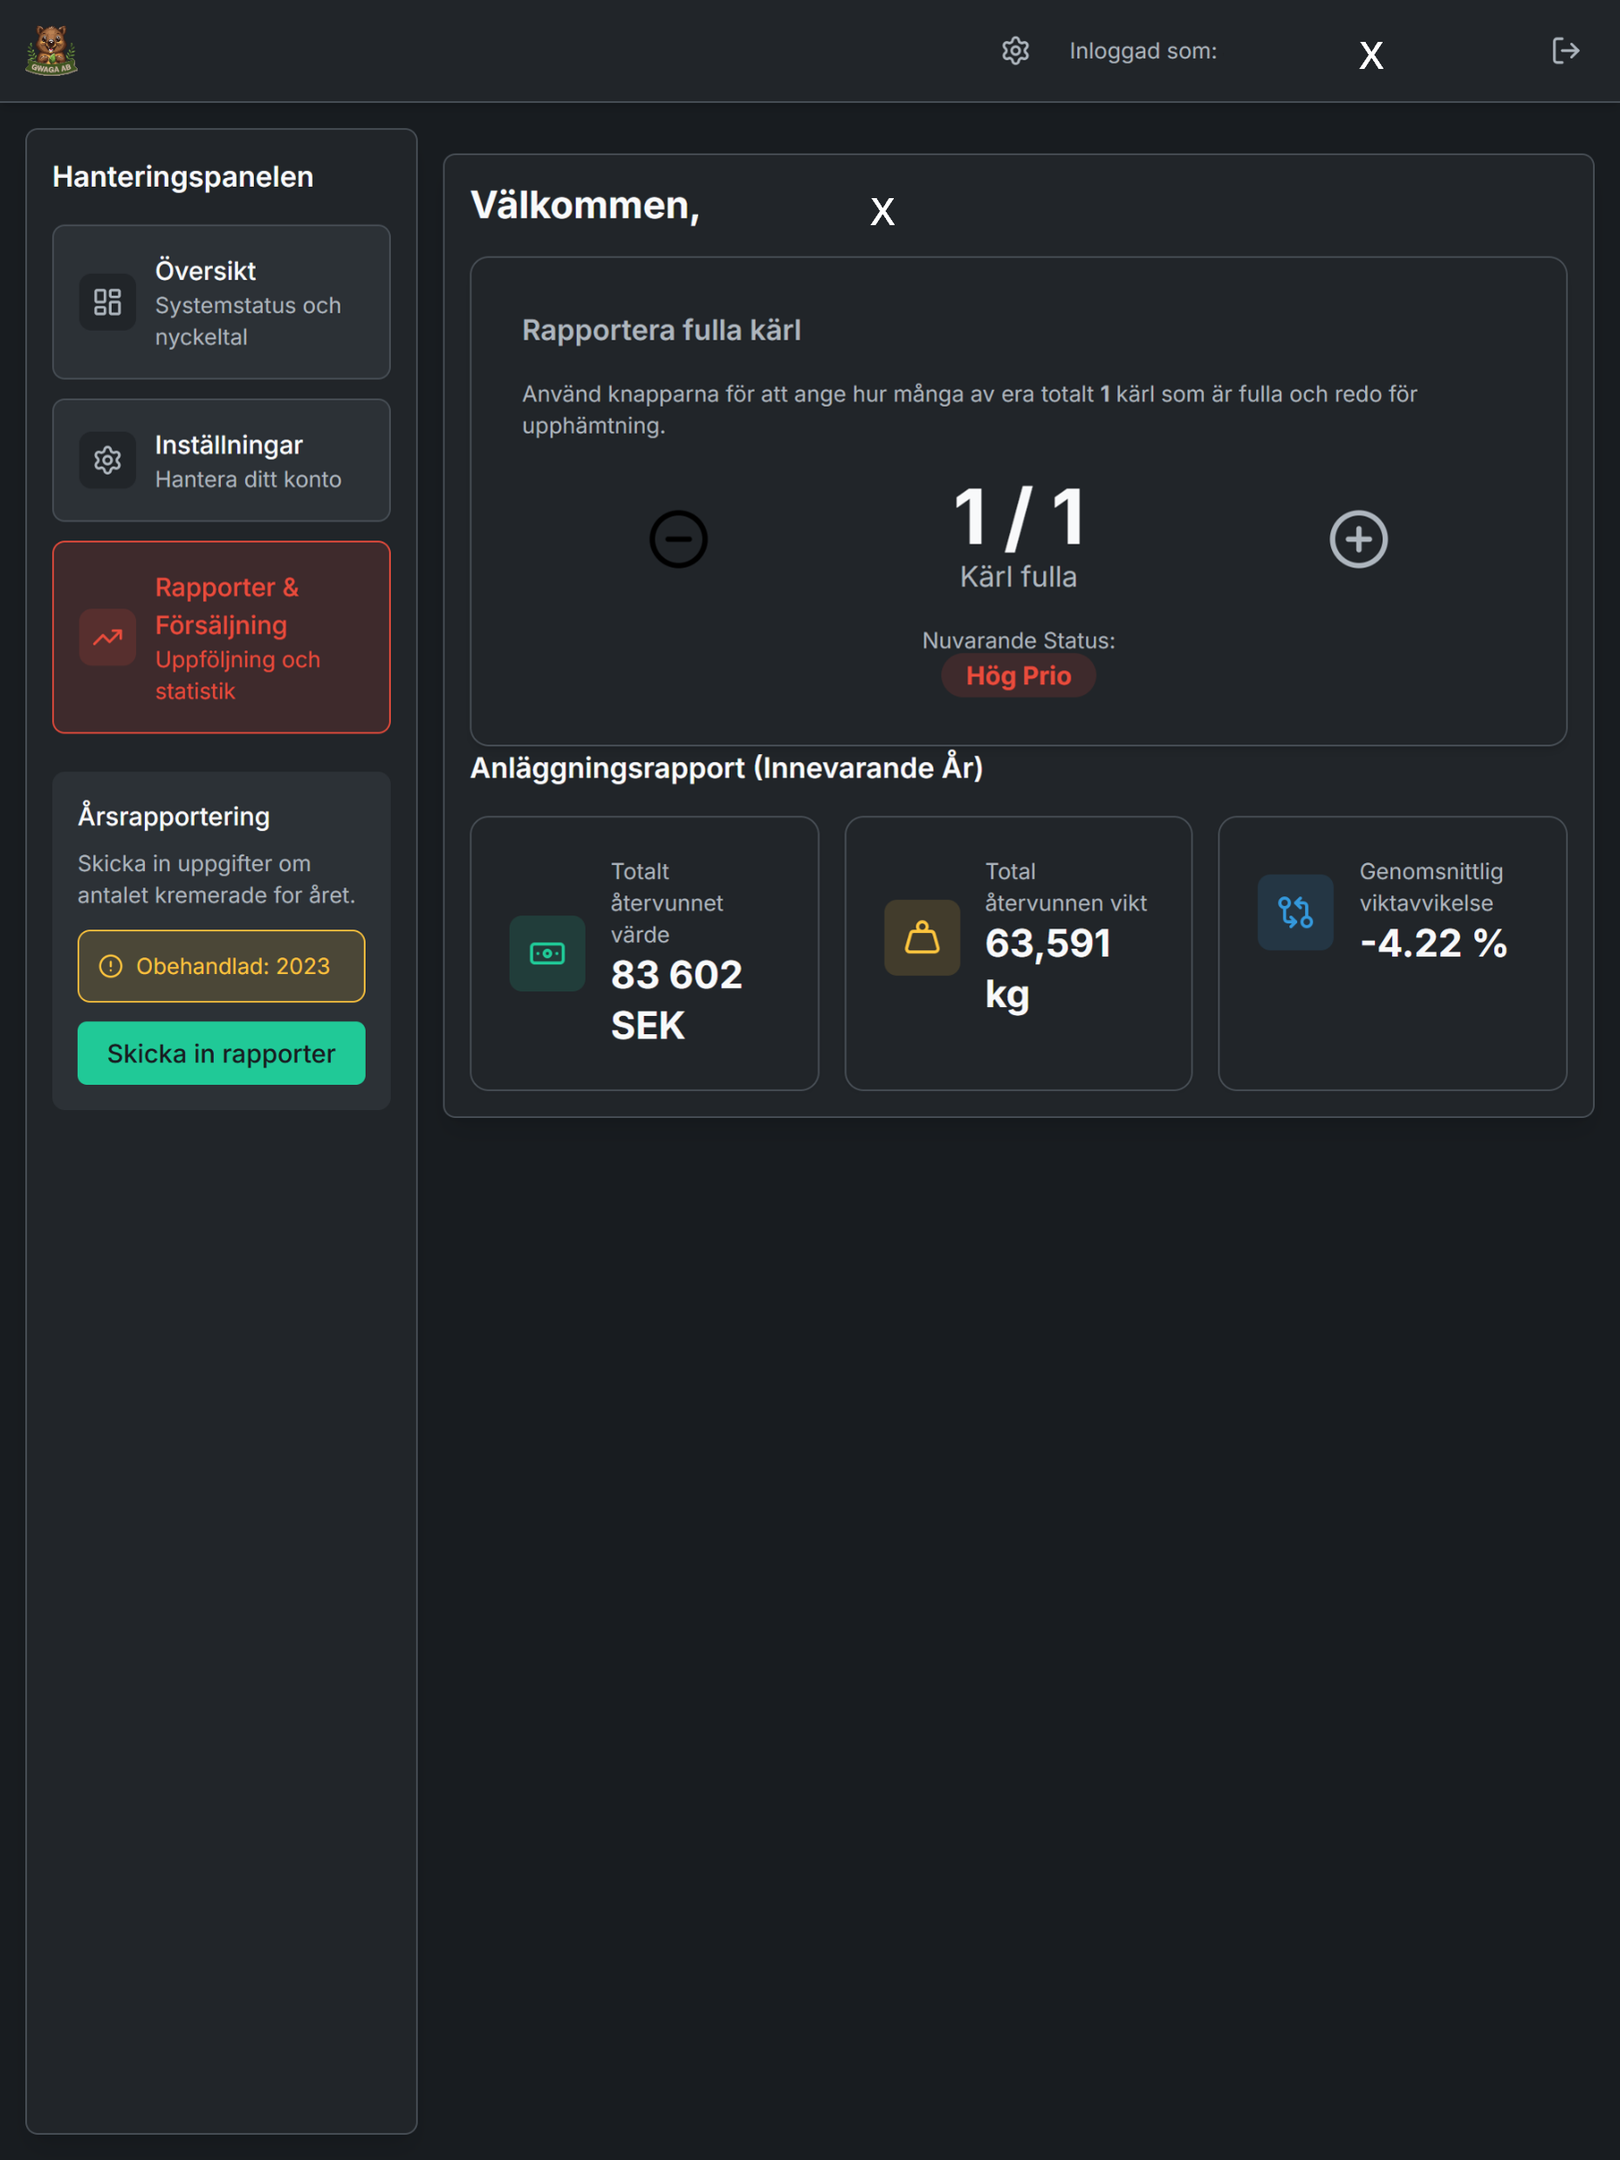Click the Översikt grid icon

pos(107,302)
